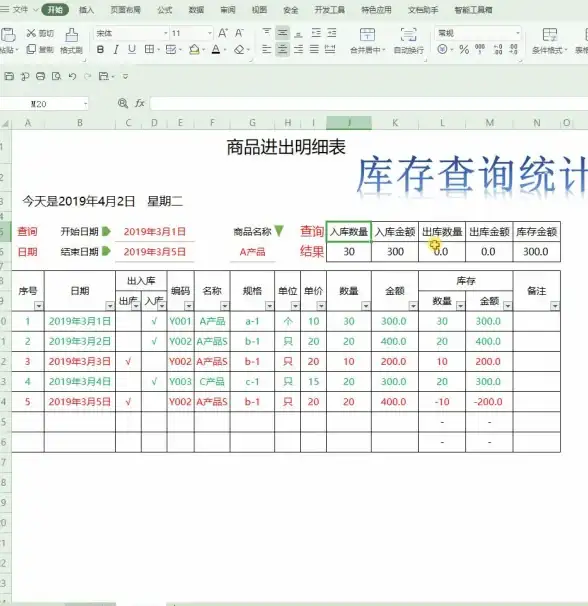Open filter dropdown on 备注 column
The width and height of the screenshot is (588, 606).
click(555, 306)
